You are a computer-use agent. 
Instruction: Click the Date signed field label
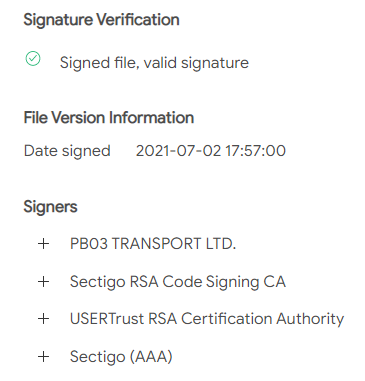pos(67,151)
